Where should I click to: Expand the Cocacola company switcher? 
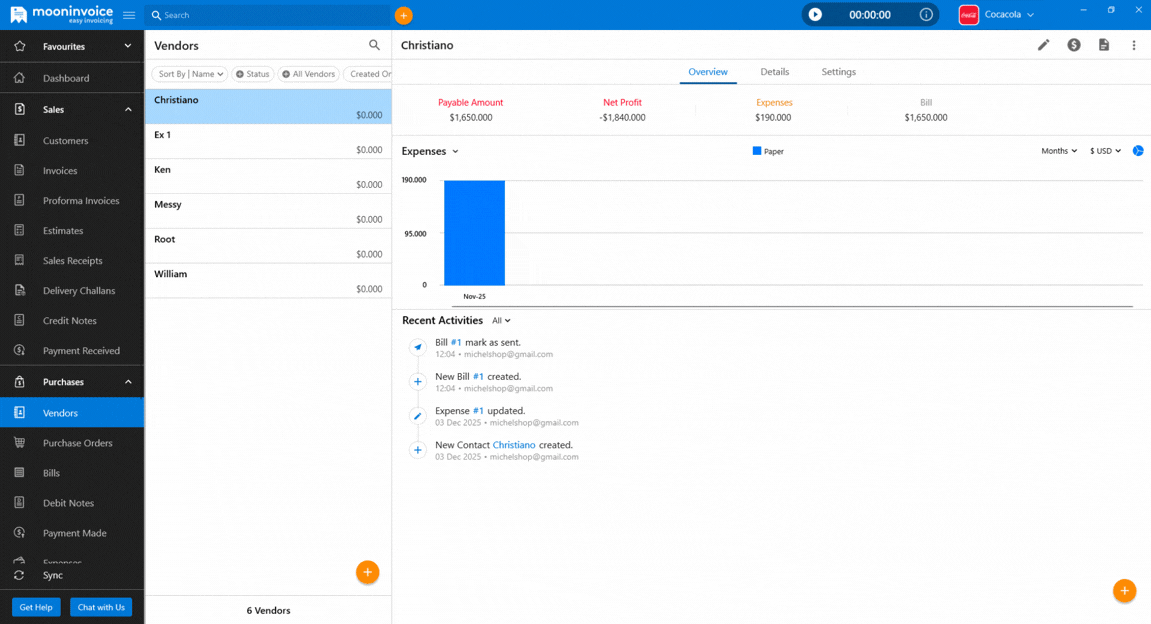click(x=1005, y=14)
